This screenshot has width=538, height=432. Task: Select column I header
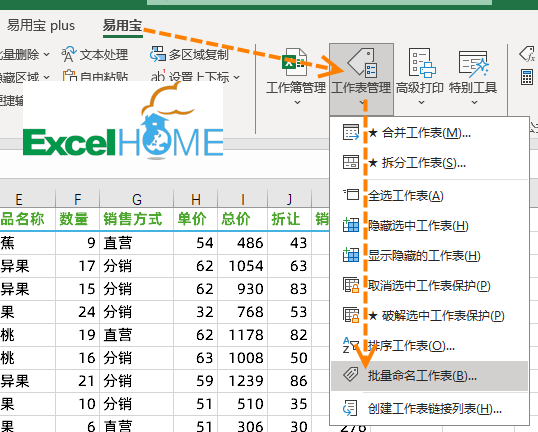(243, 199)
